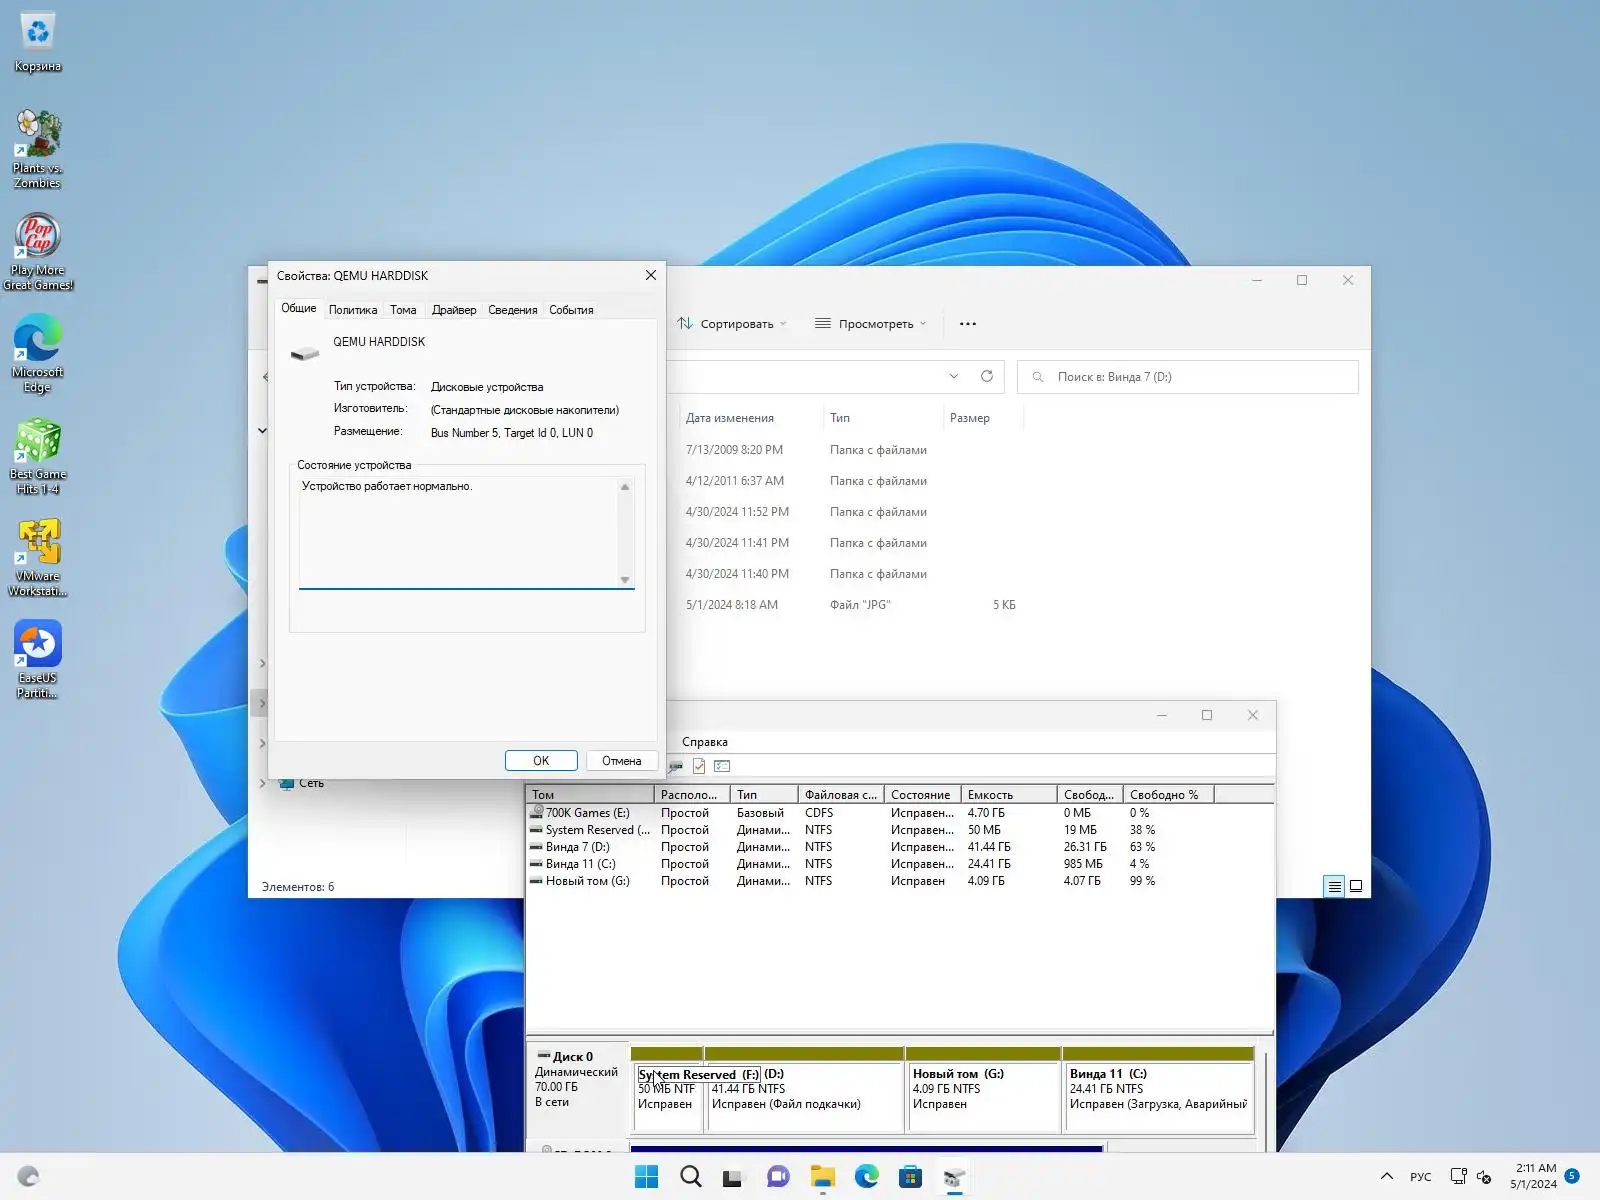
Task: Open Microsoft Store from the taskbar
Action: (911, 1177)
